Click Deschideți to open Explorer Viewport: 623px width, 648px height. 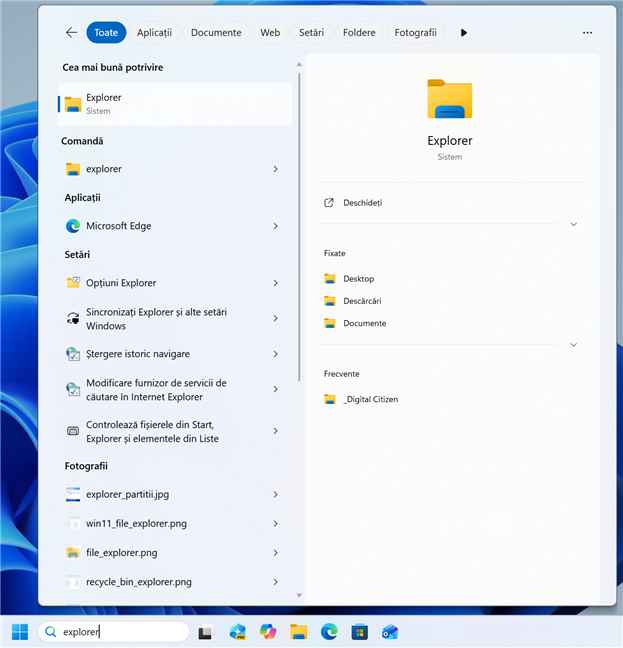[x=362, y=203]
